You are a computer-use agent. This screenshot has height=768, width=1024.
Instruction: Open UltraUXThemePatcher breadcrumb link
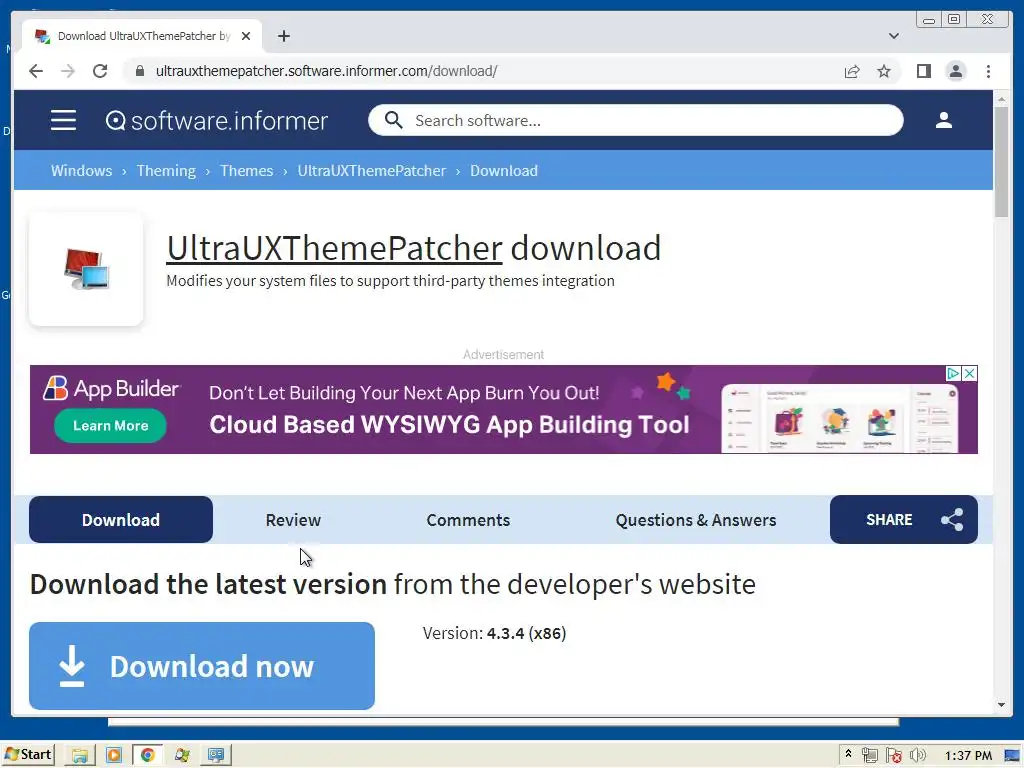tap(372, 170)
